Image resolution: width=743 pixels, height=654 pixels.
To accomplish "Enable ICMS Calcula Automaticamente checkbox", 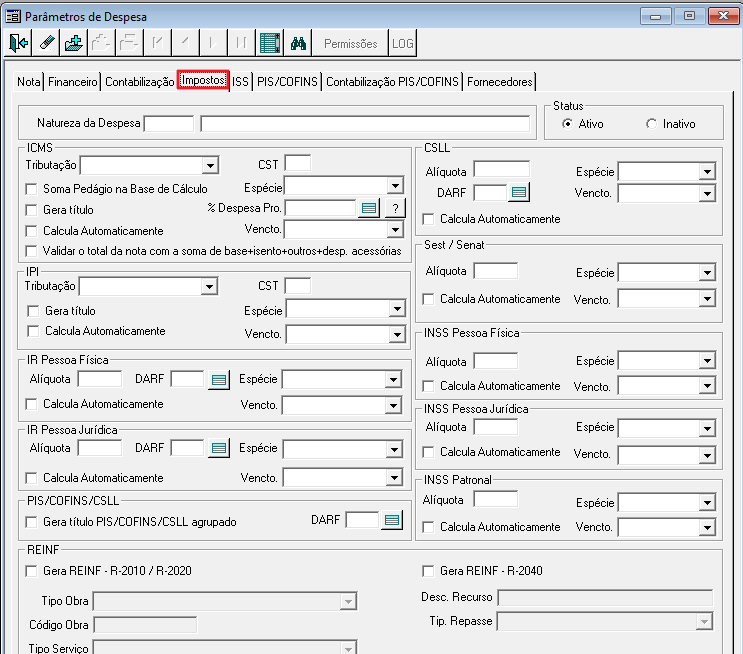I will click(31, 231).
